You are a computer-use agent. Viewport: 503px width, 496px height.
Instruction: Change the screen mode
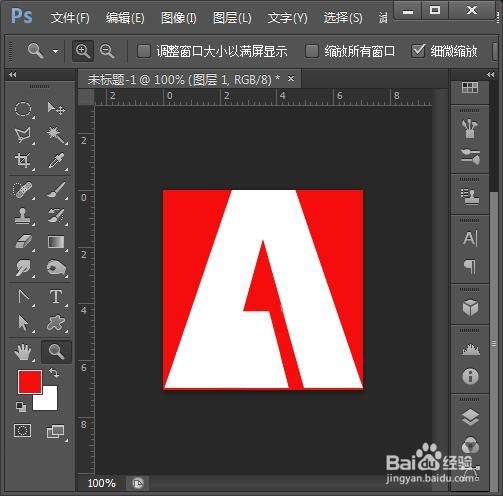tap(56, 431)
